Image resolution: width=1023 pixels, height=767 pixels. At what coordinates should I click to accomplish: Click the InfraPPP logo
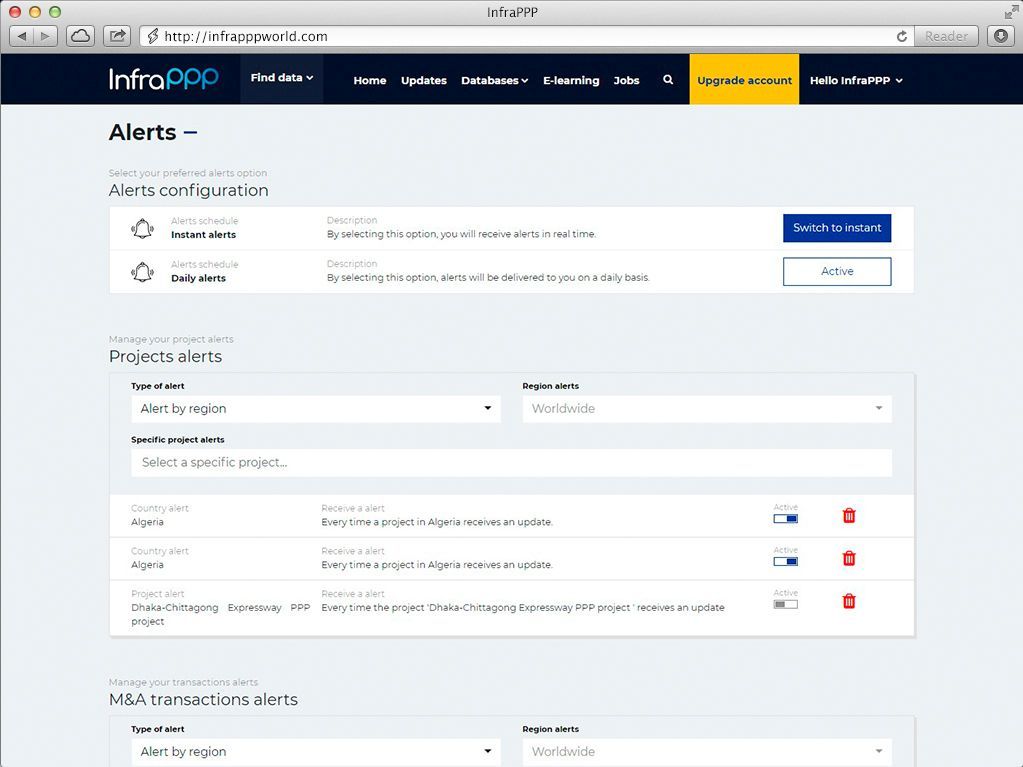[163, 79]
